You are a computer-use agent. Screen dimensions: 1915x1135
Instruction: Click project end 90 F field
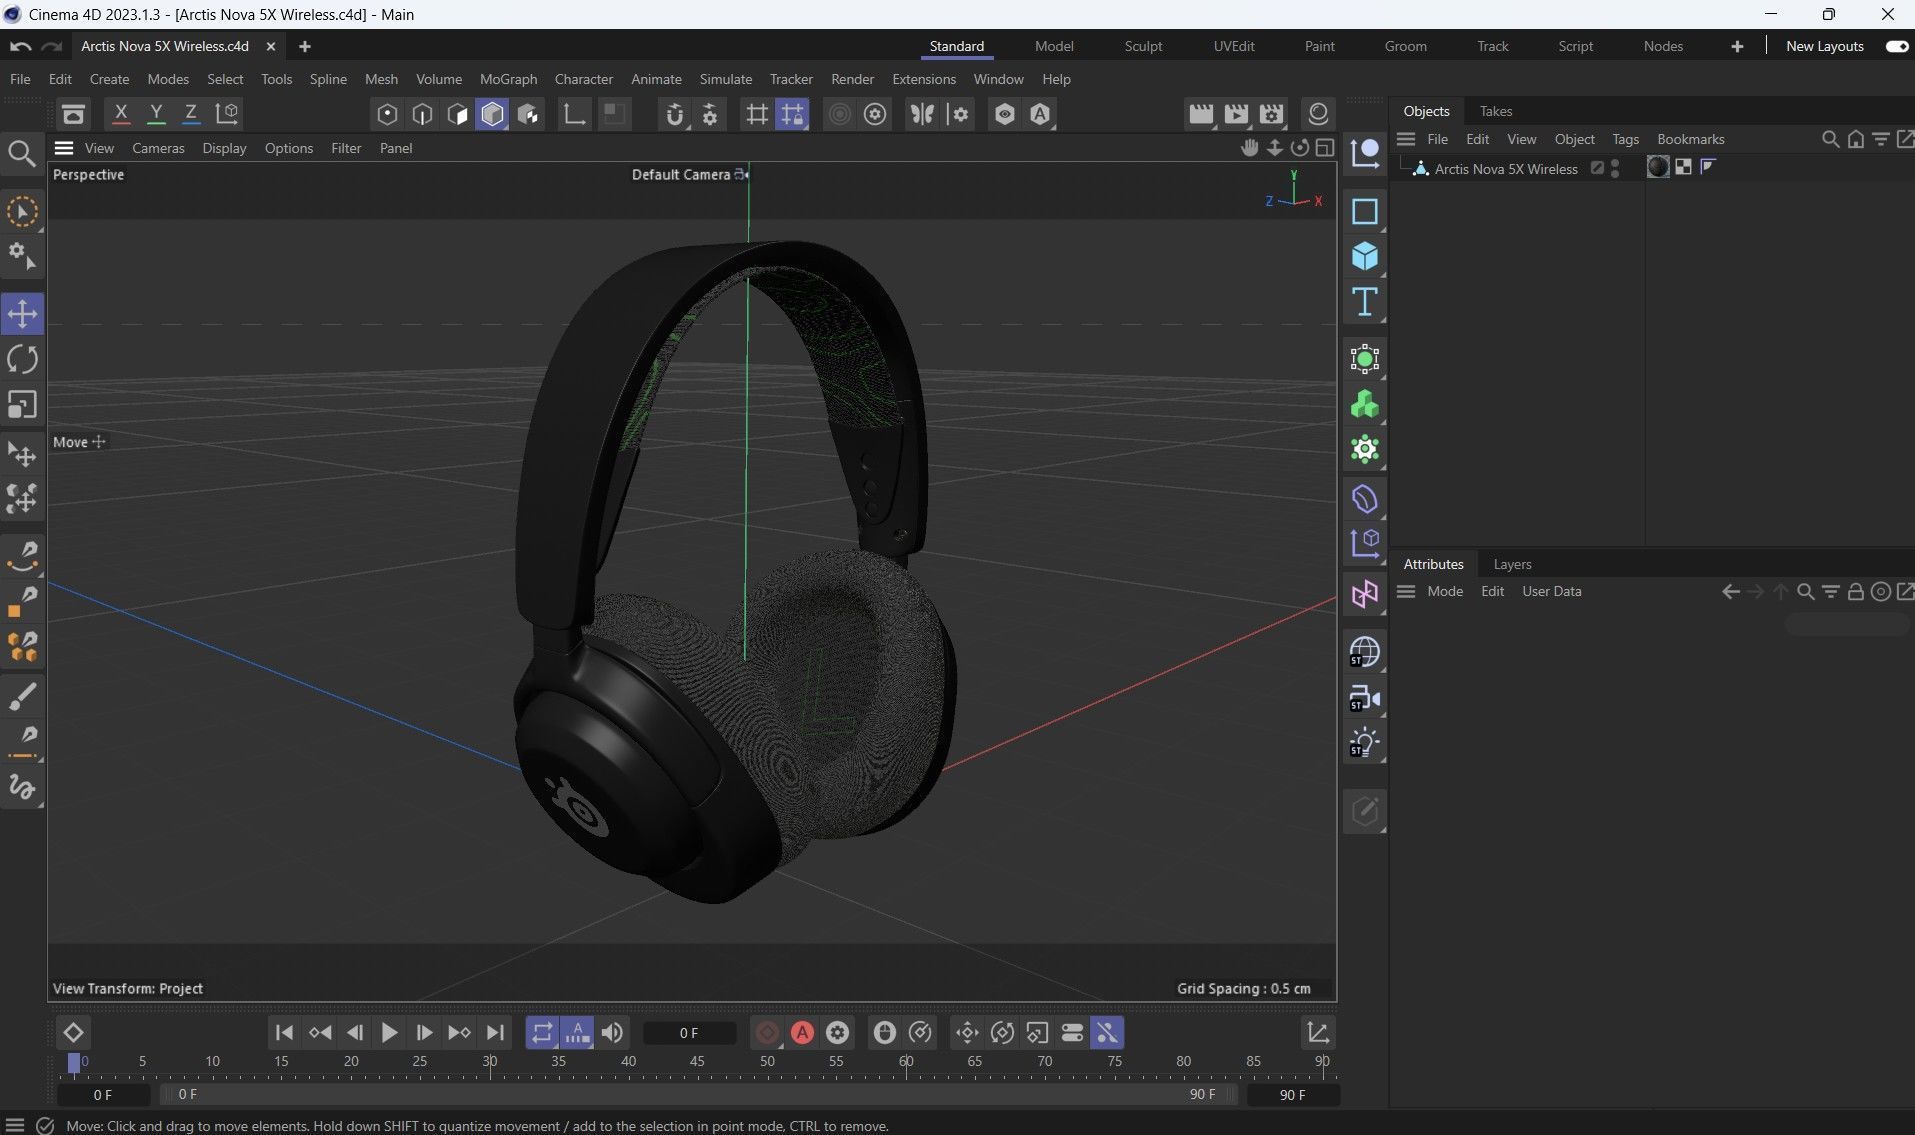1292,1095
